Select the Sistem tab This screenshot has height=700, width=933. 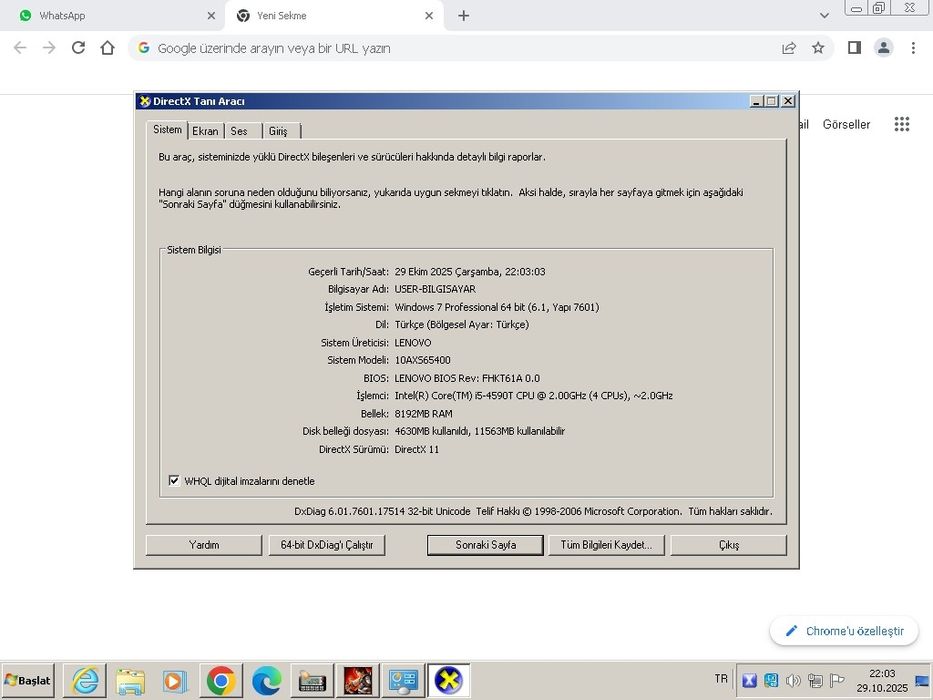click(167, 130)
